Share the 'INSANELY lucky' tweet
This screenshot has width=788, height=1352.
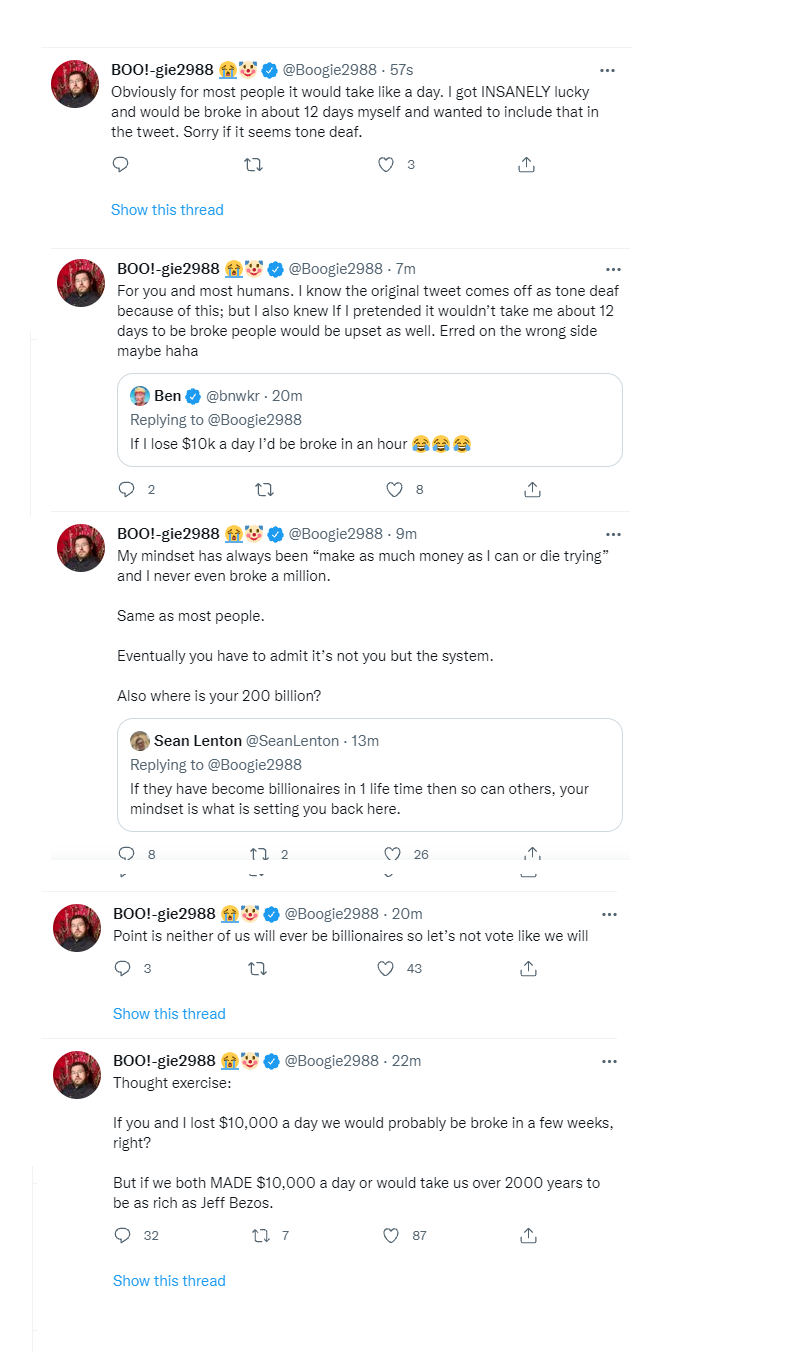(527, 165)
